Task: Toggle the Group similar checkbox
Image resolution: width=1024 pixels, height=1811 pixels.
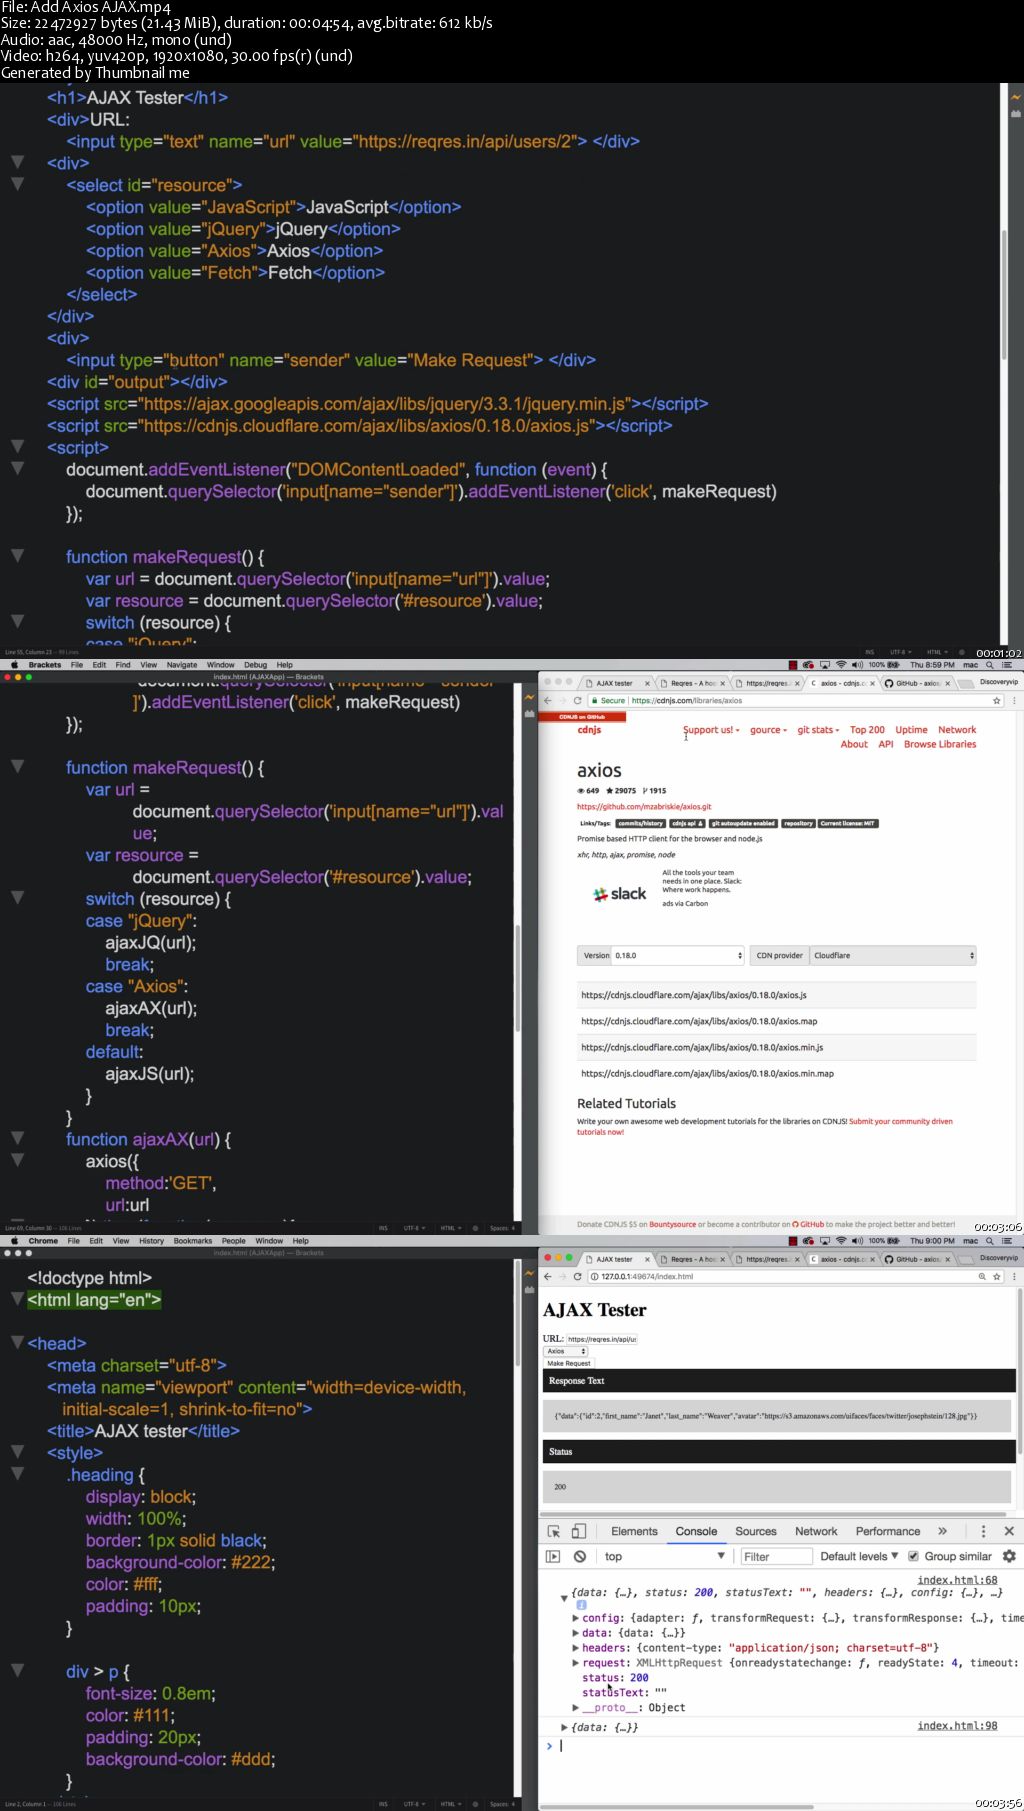Action: pyautogui.click(x=913, y=1556)
